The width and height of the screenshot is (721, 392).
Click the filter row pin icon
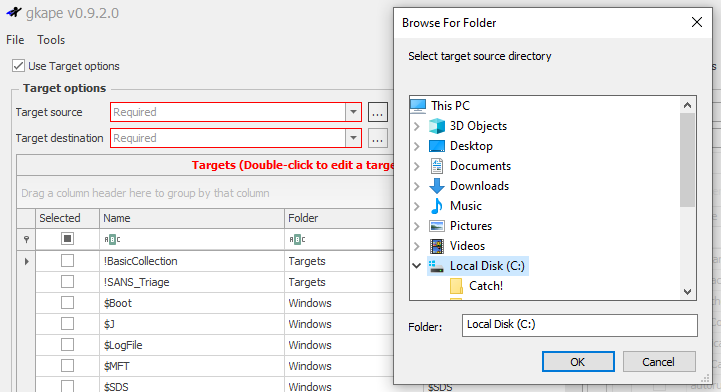26,239
